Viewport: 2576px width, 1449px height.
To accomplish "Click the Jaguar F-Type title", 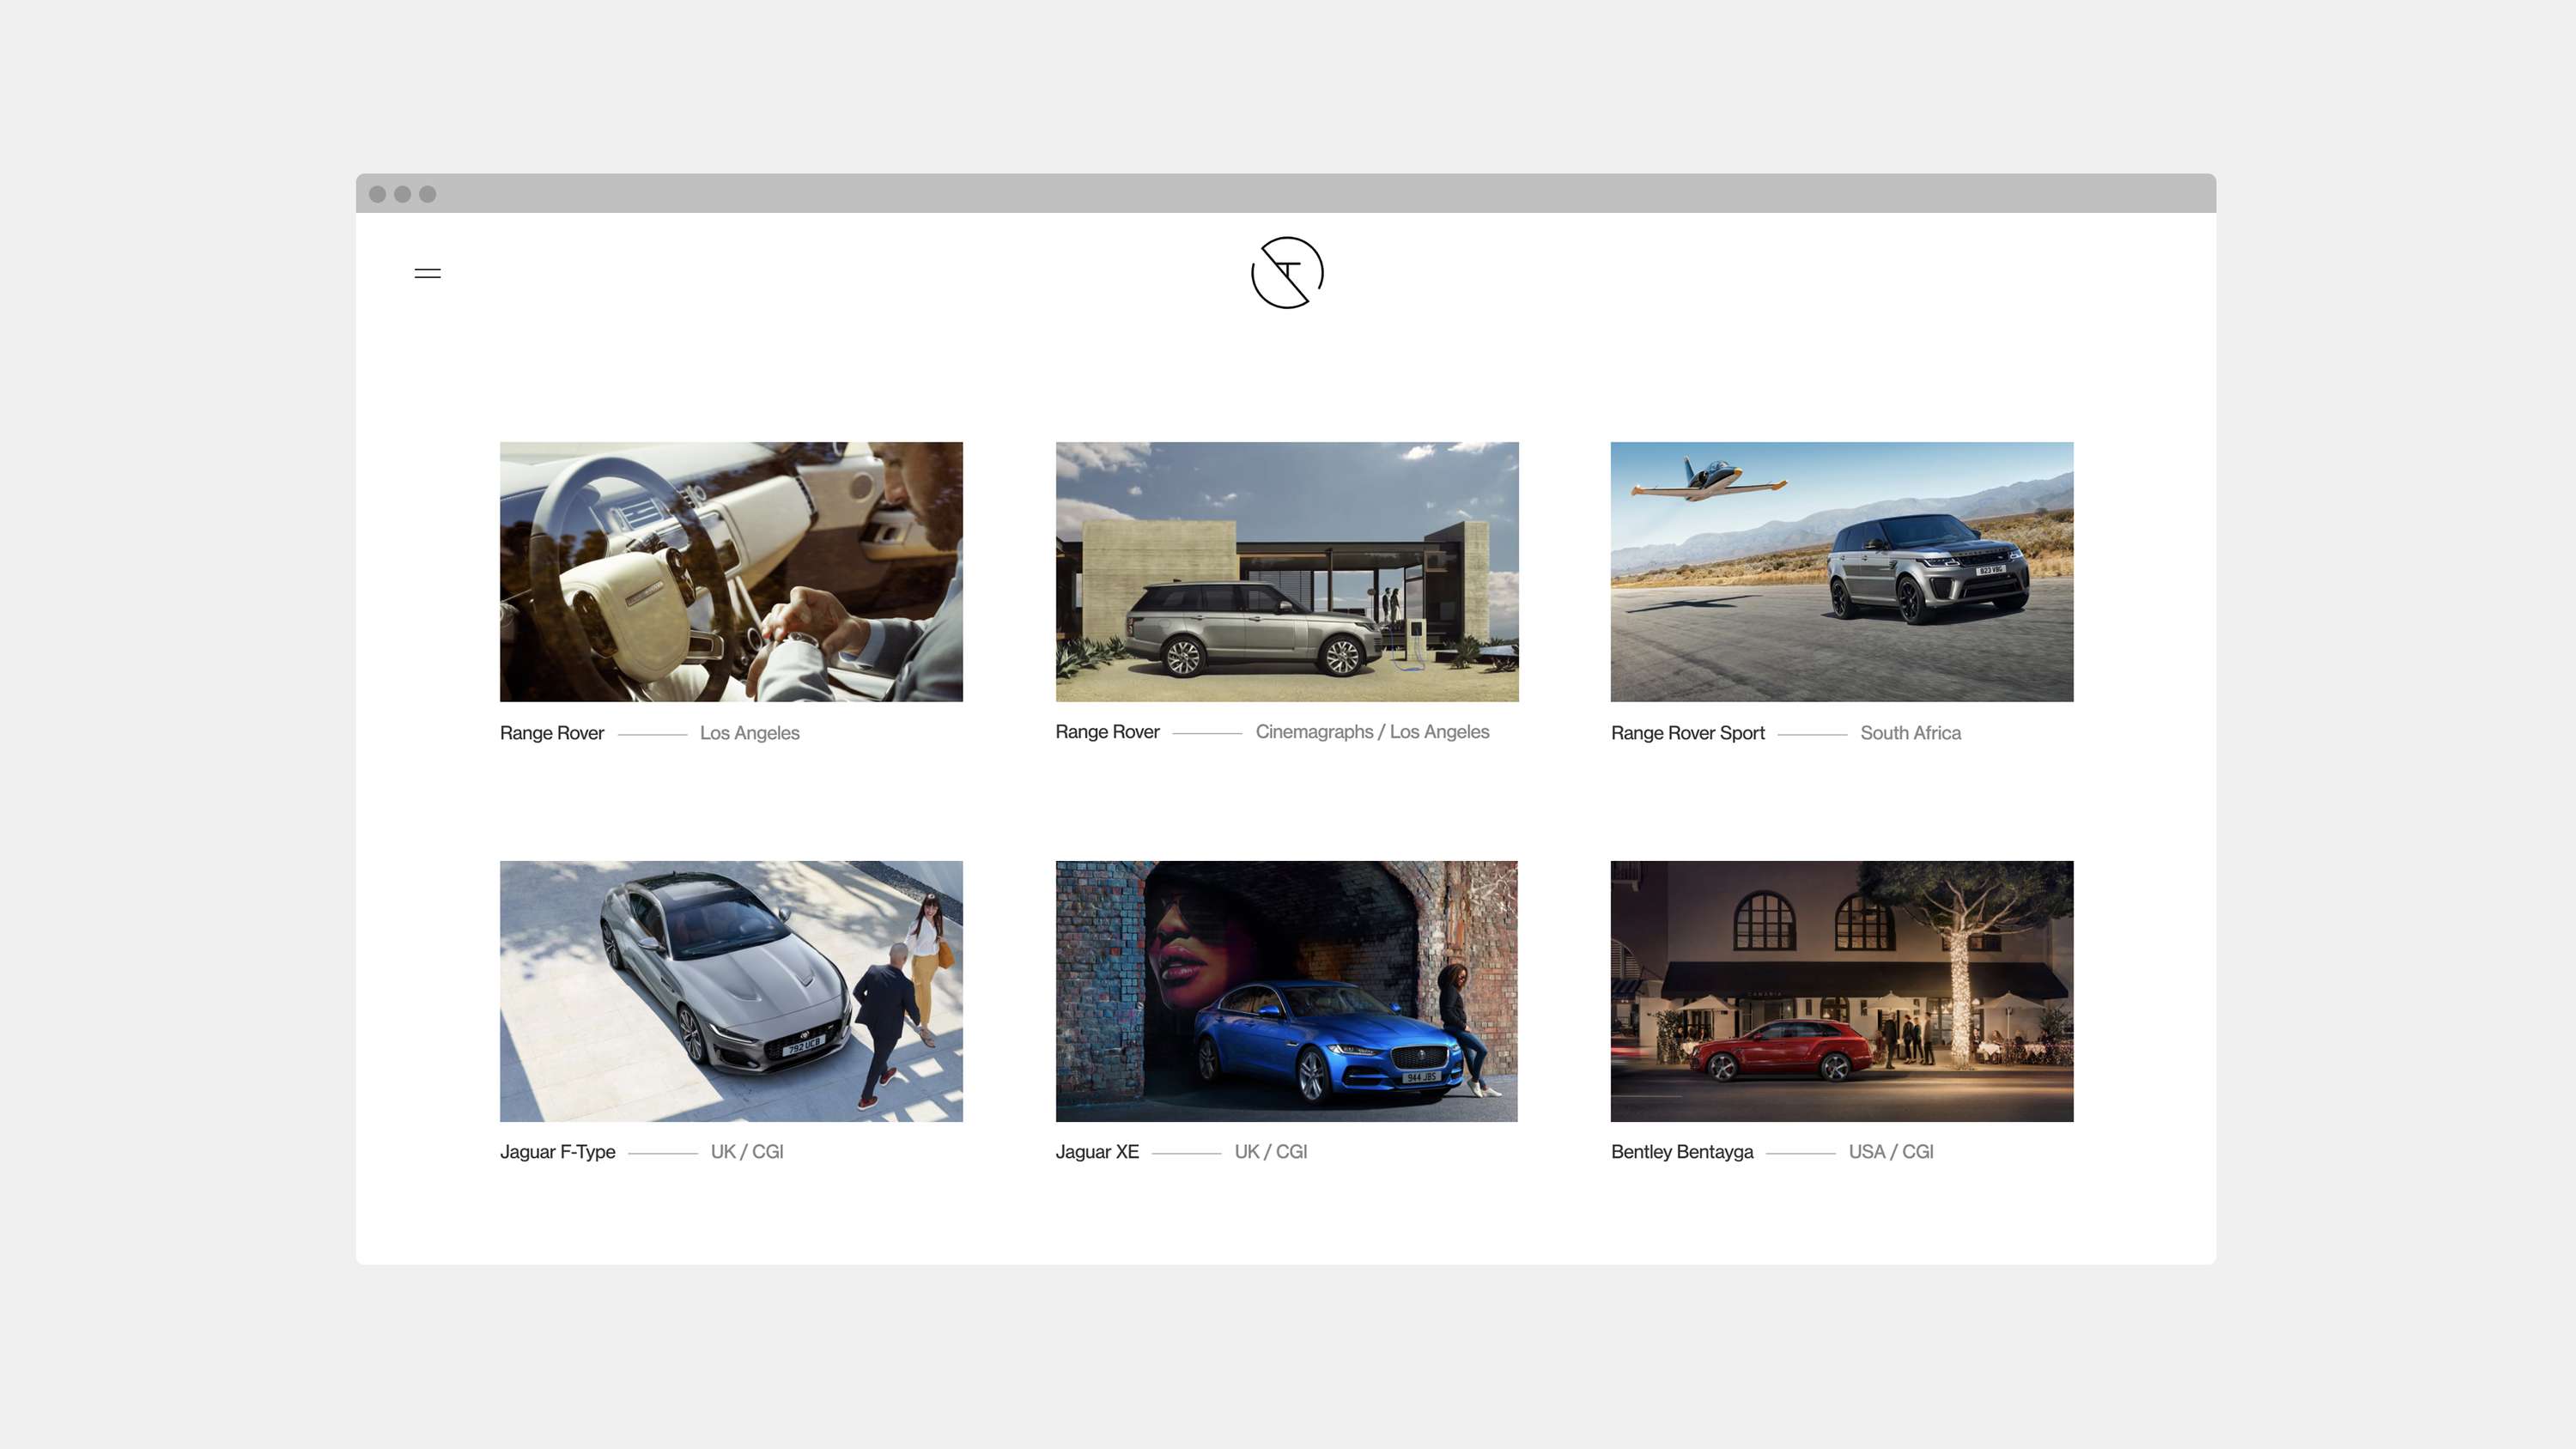I will coord(558,1152).
